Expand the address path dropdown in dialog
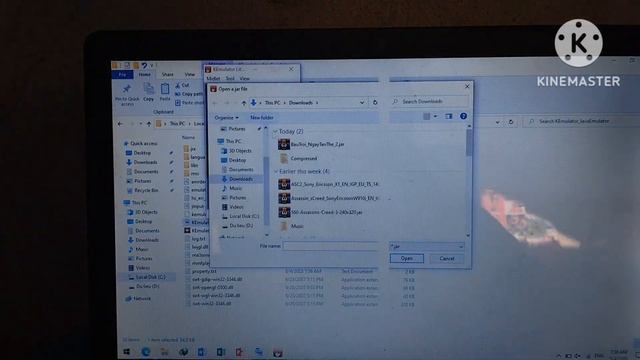This screenshot has width=640, height=360. click(362, 103)
